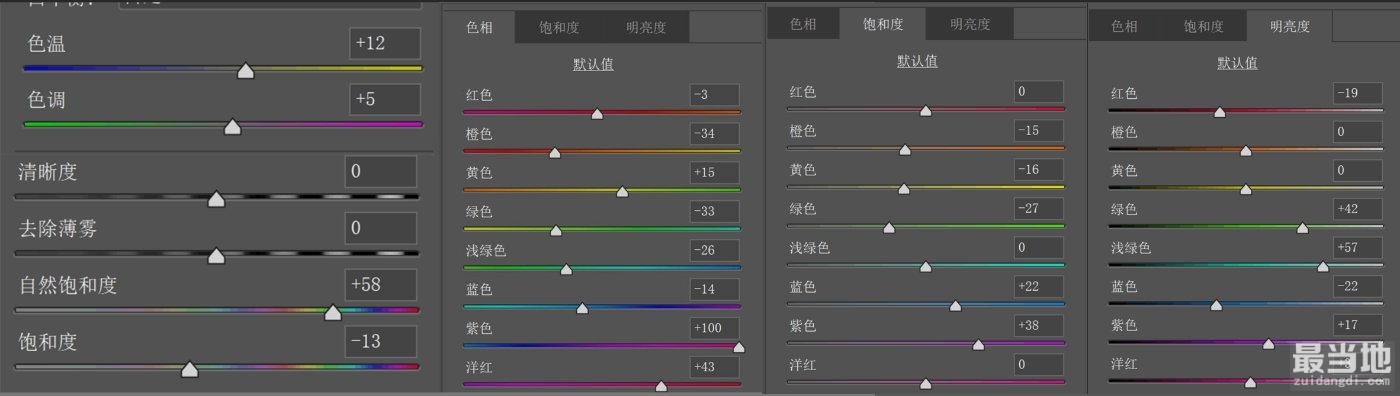Image resolution: width=1400 pixels, height=396 pixels.
Task: Click the 自然饱和度 field showing +58
Action: click(380, 285)
